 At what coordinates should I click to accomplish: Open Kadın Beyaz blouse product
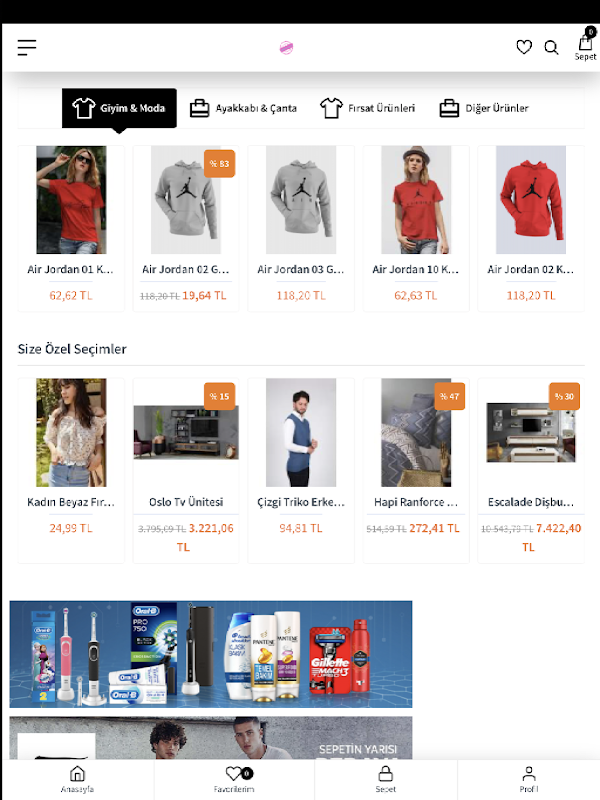71,470
